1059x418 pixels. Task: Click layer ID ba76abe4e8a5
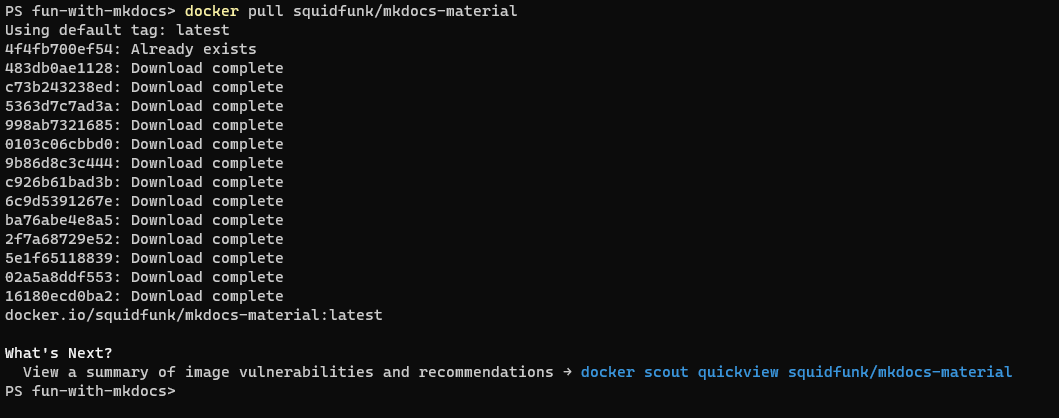pos(62,220)
